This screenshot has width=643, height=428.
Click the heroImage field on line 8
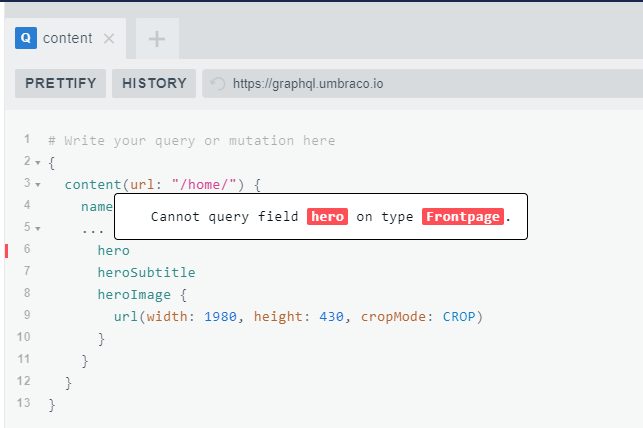click(134, 295)
